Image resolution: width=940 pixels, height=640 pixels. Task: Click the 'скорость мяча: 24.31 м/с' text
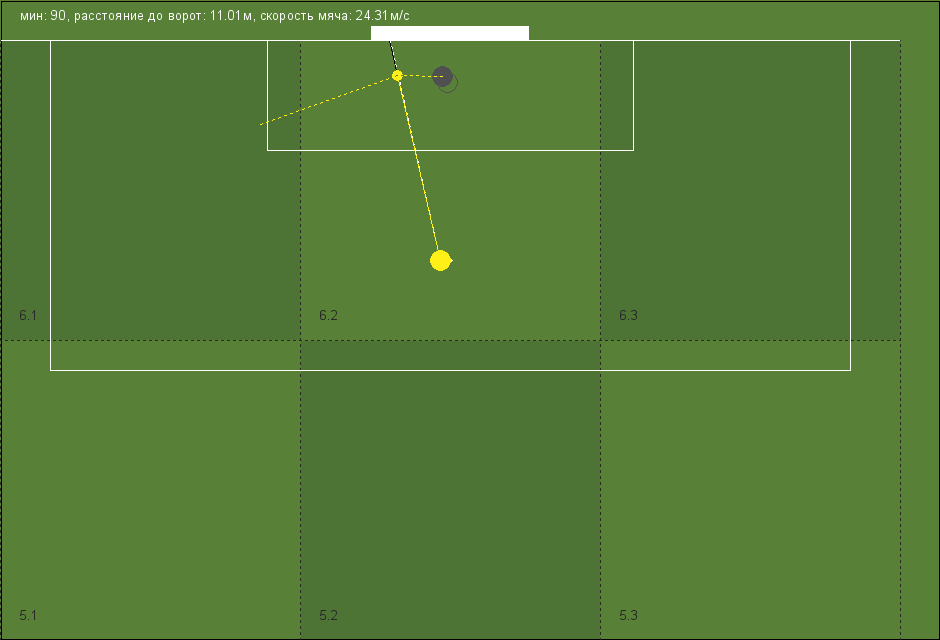335,16
